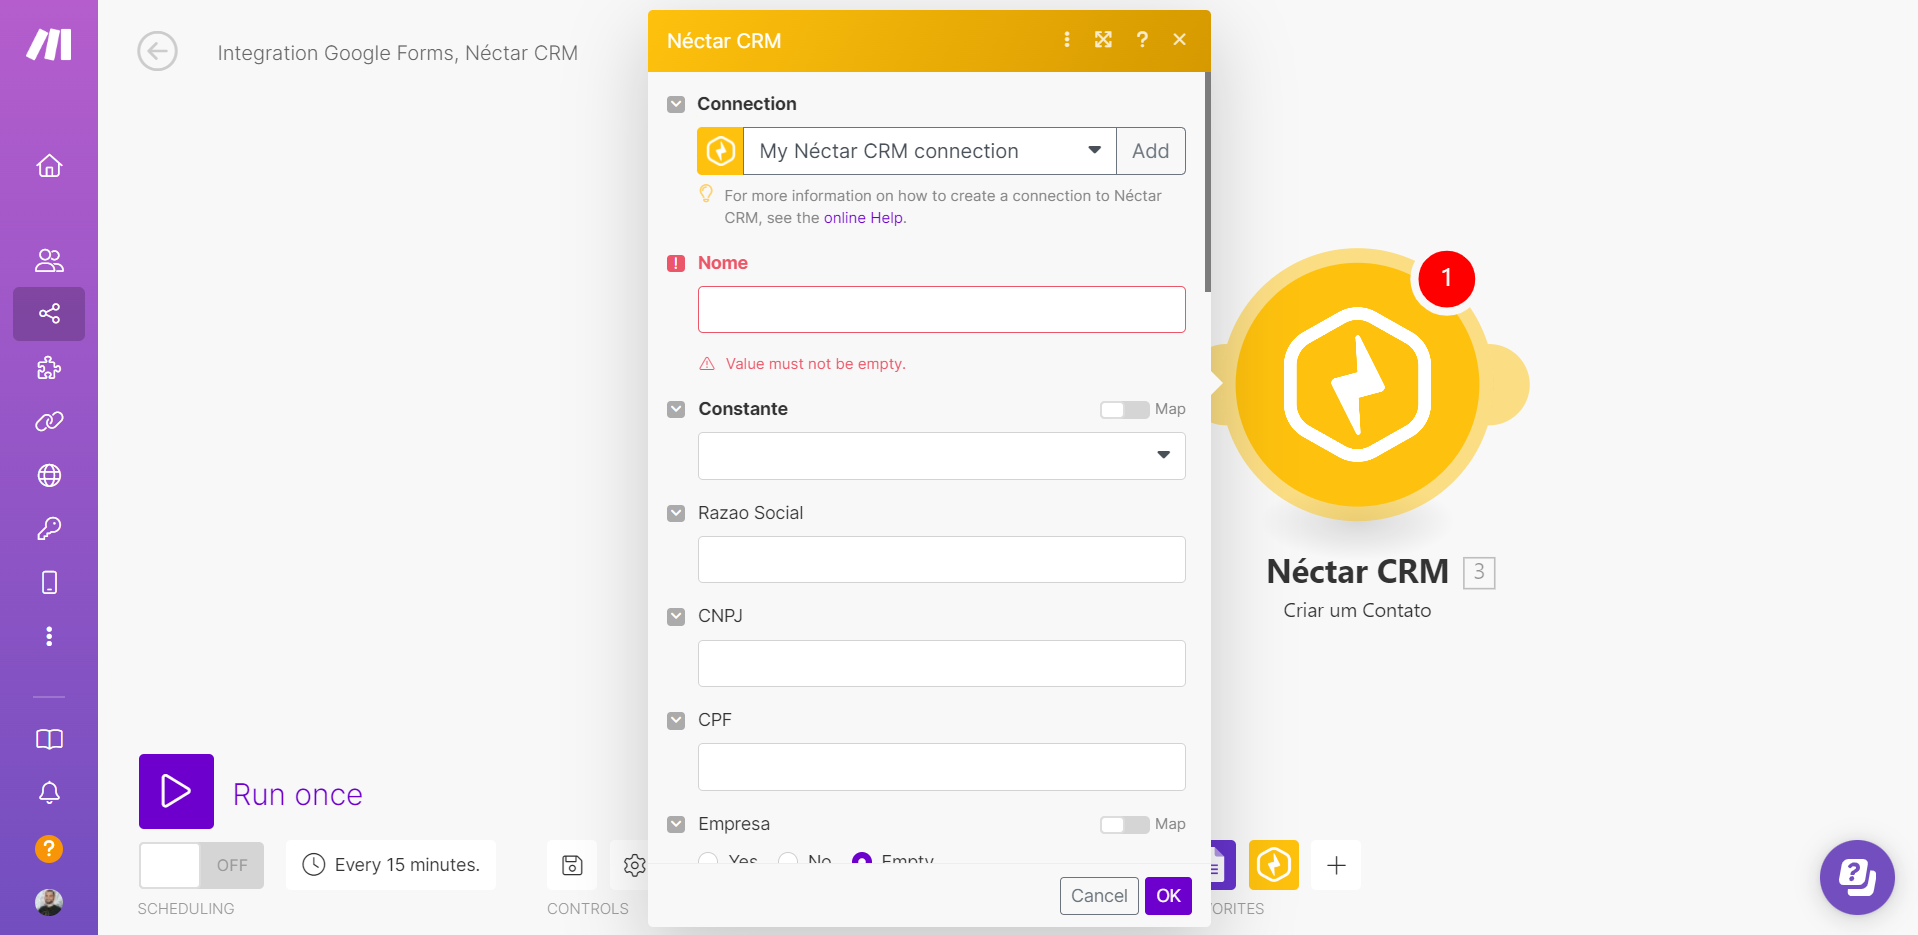Toggle the CNPJ field checkbox
Viewport: 1918px width, 935px height.
(676, 617)
